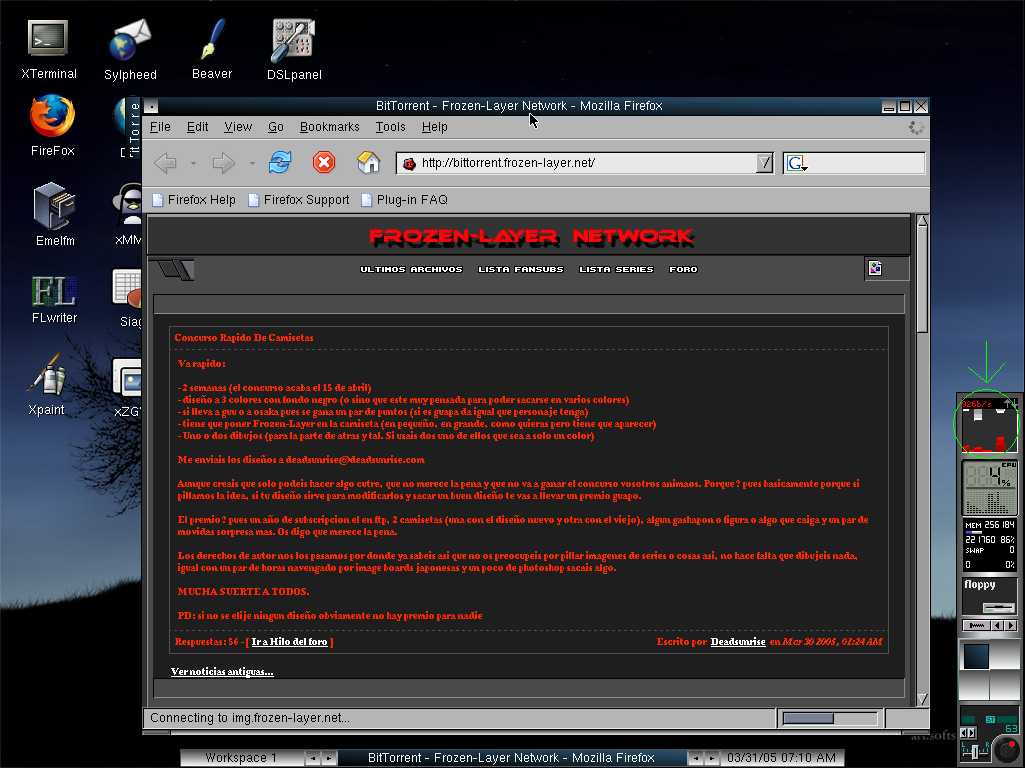The image size is (1025, 768).
Task: Click the right arrow in the mount applet
Action: tap(1011, 626)
